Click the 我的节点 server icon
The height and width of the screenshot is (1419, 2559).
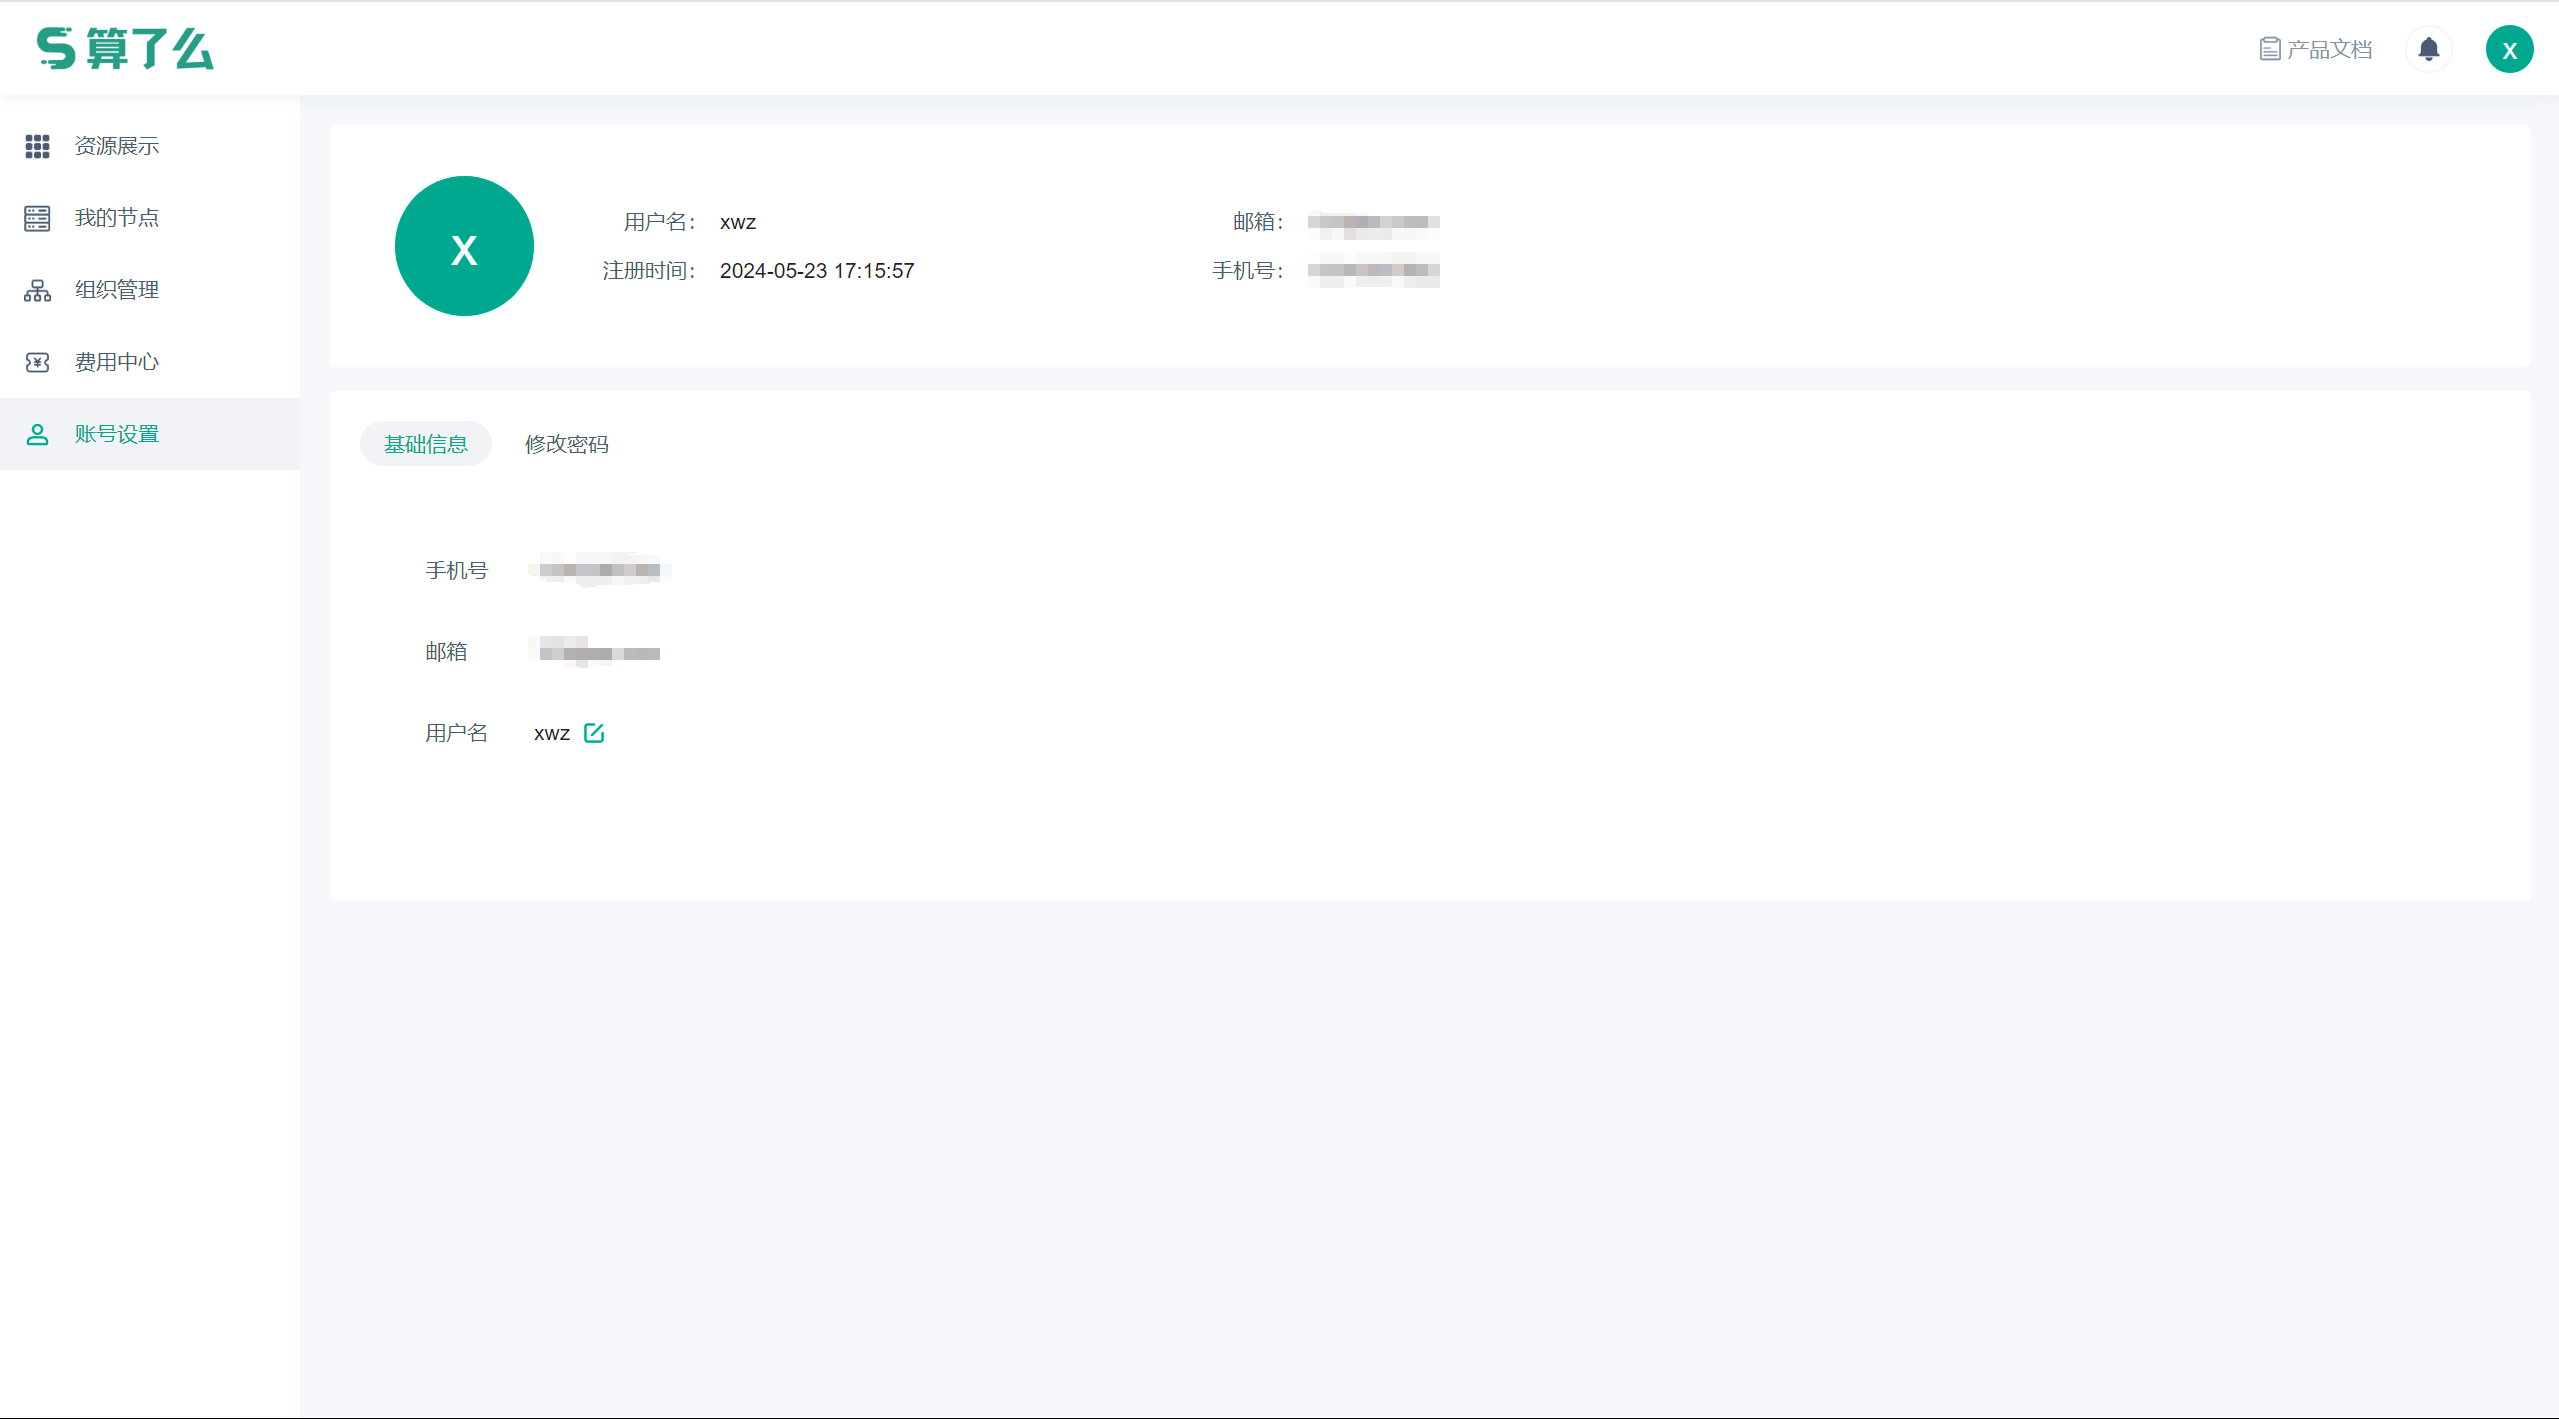coord(37,218)
